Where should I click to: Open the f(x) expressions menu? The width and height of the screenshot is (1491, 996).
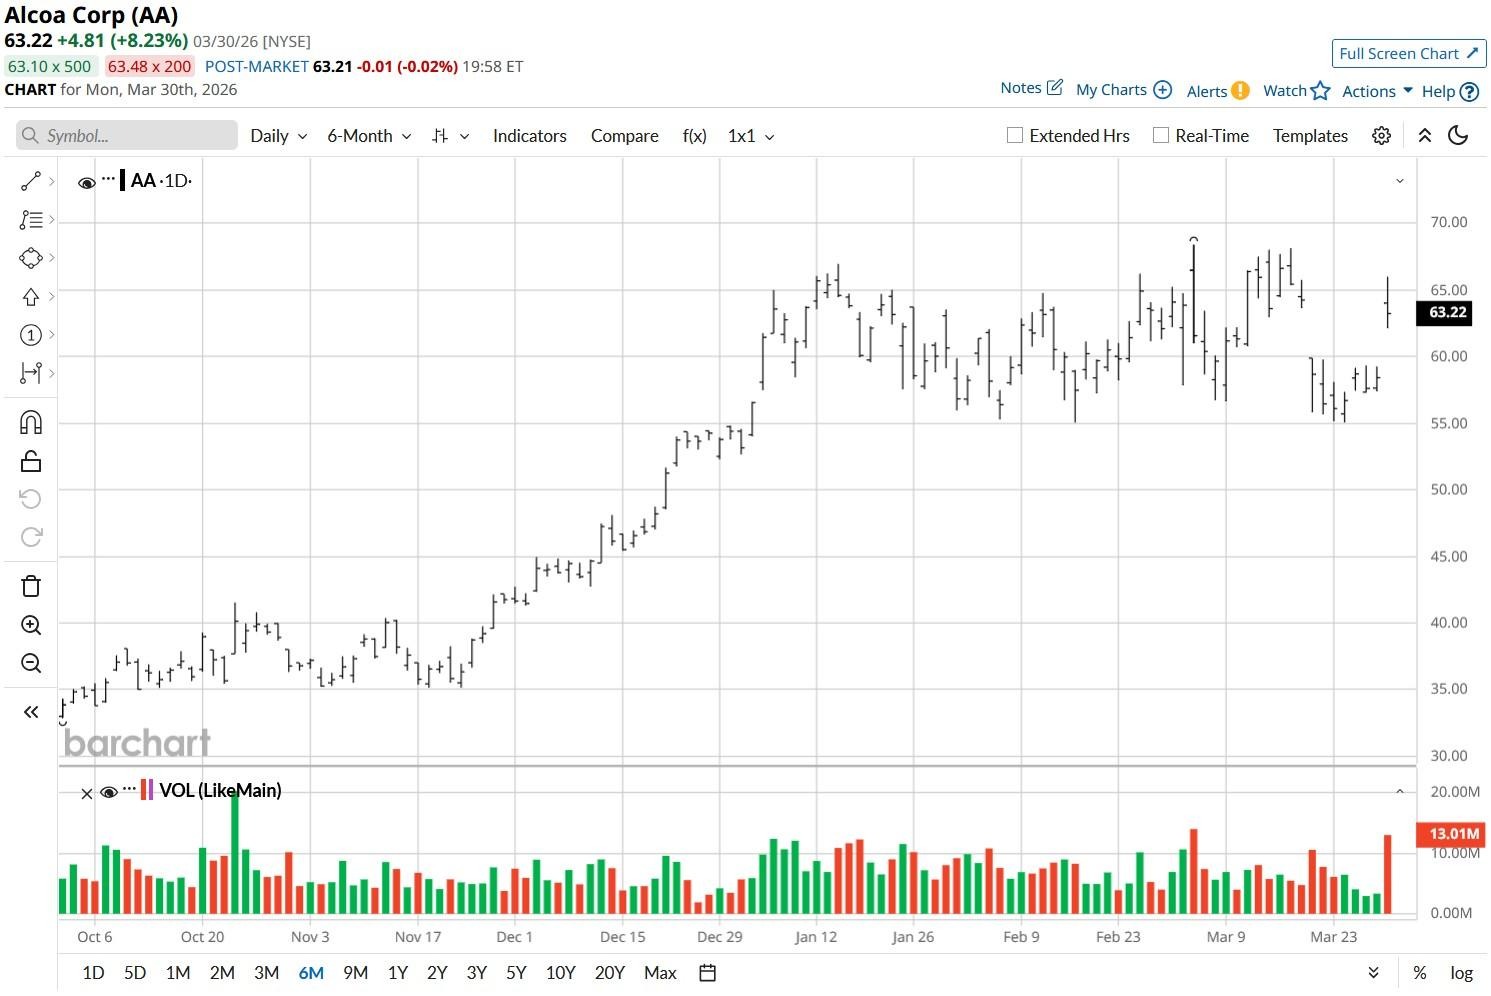694,136
